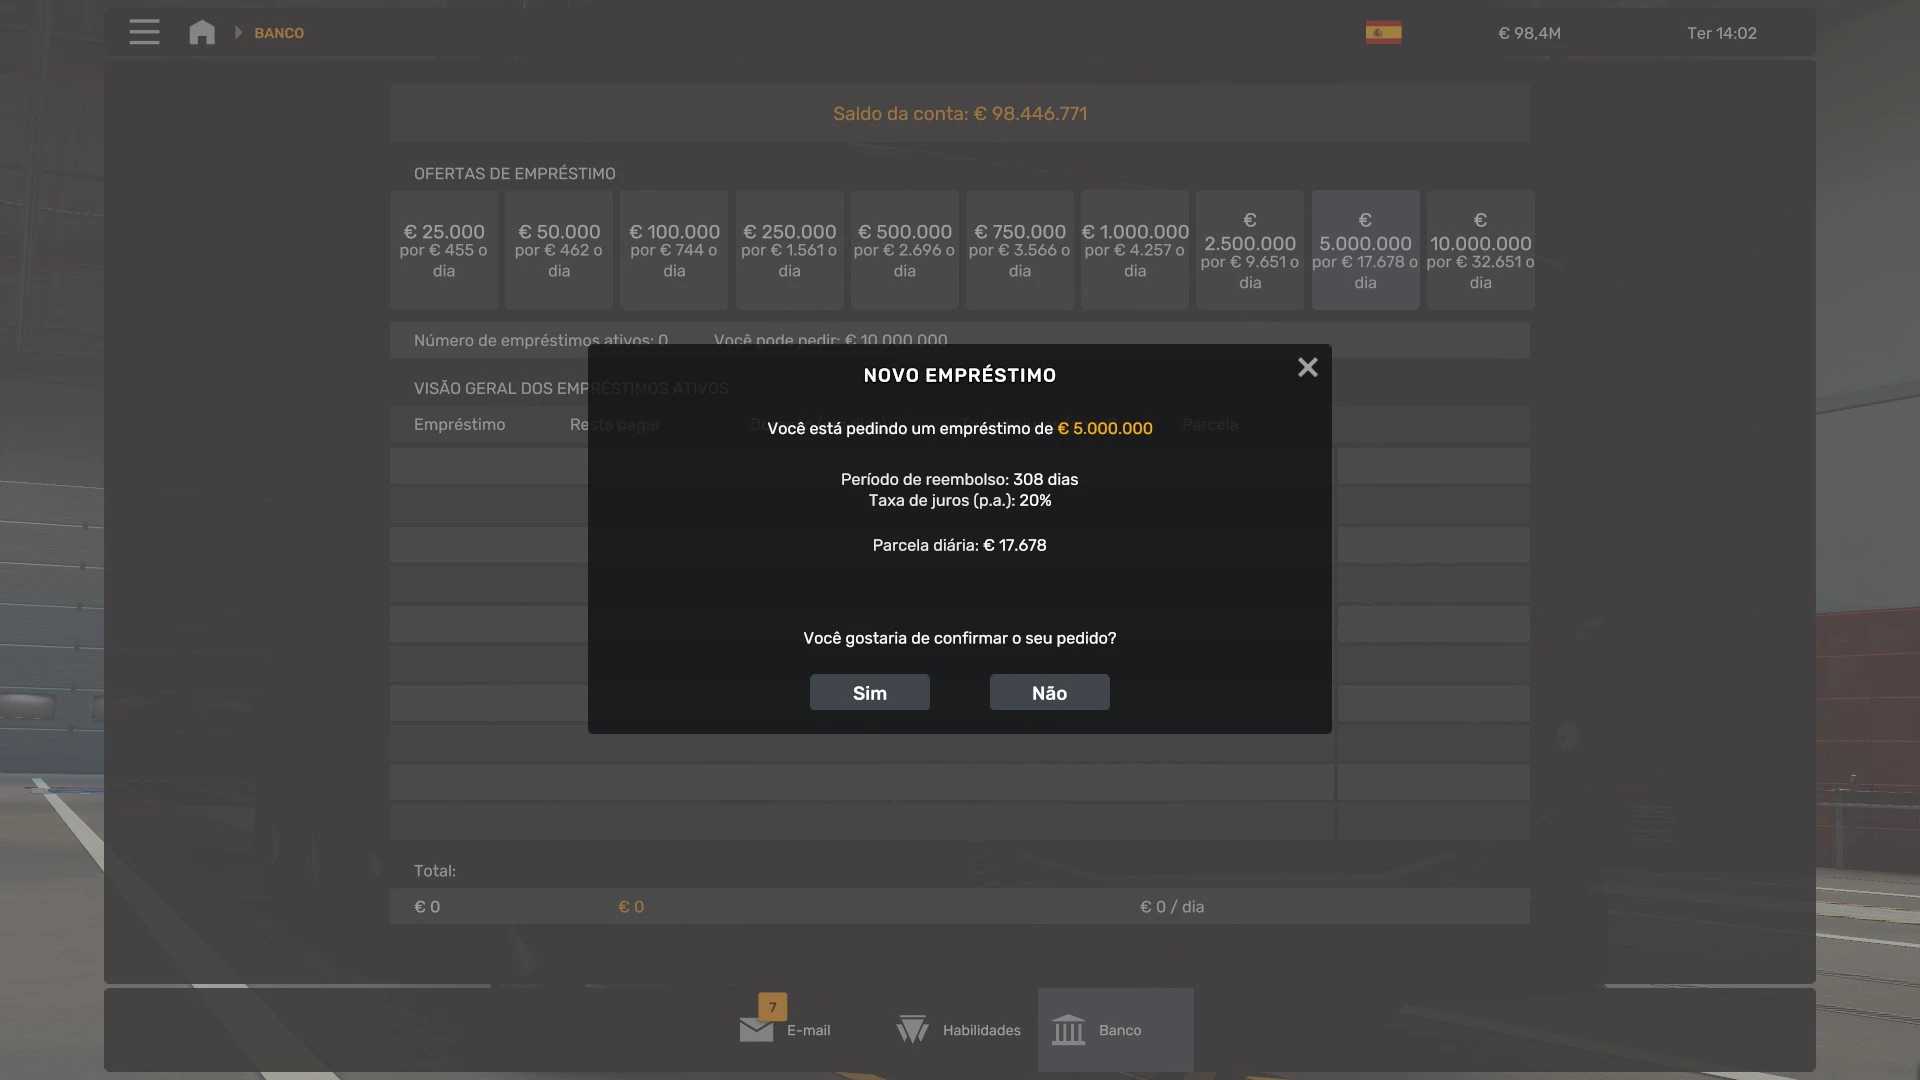Close the Novo Empréstimo dialog

click(x=1307, y=368)
